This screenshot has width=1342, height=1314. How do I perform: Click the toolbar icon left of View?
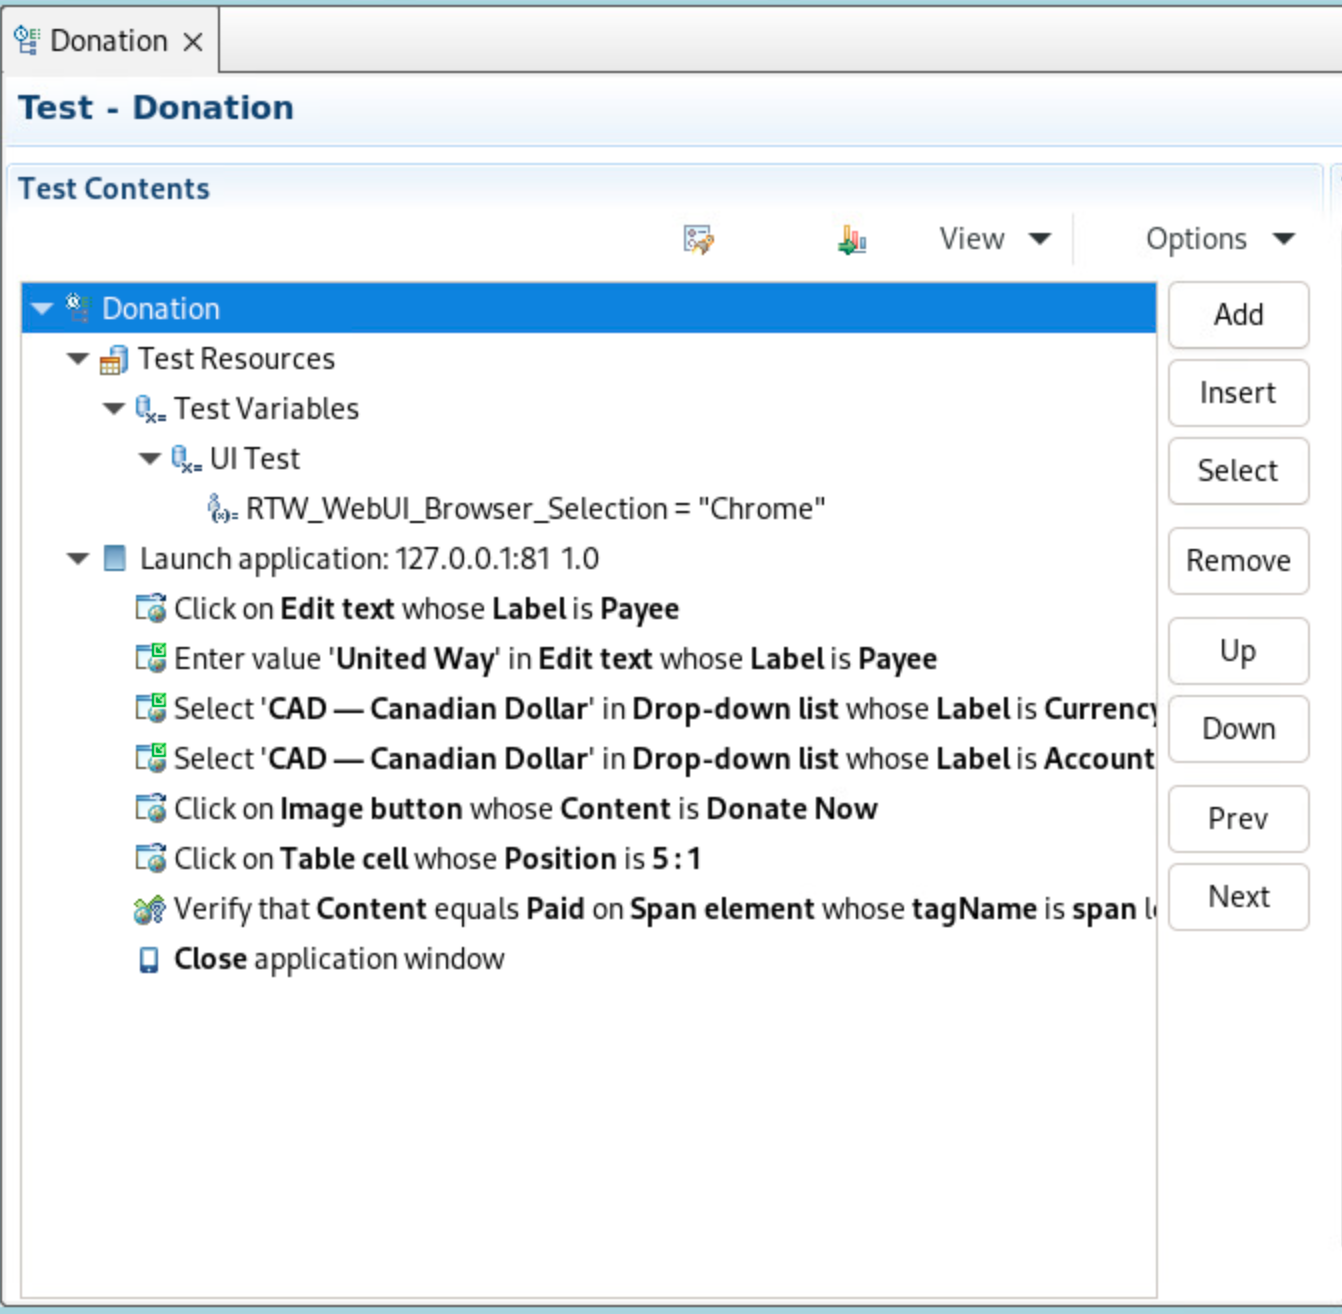click(851, 240)
